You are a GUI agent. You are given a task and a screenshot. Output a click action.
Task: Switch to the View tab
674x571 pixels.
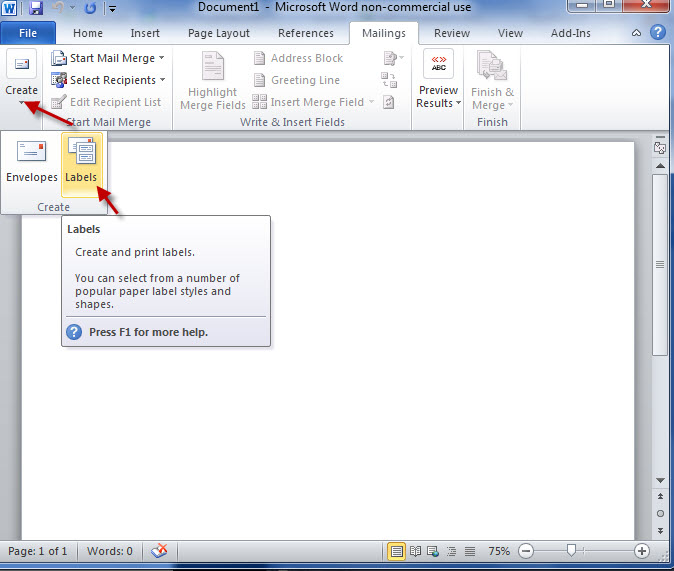510,33
